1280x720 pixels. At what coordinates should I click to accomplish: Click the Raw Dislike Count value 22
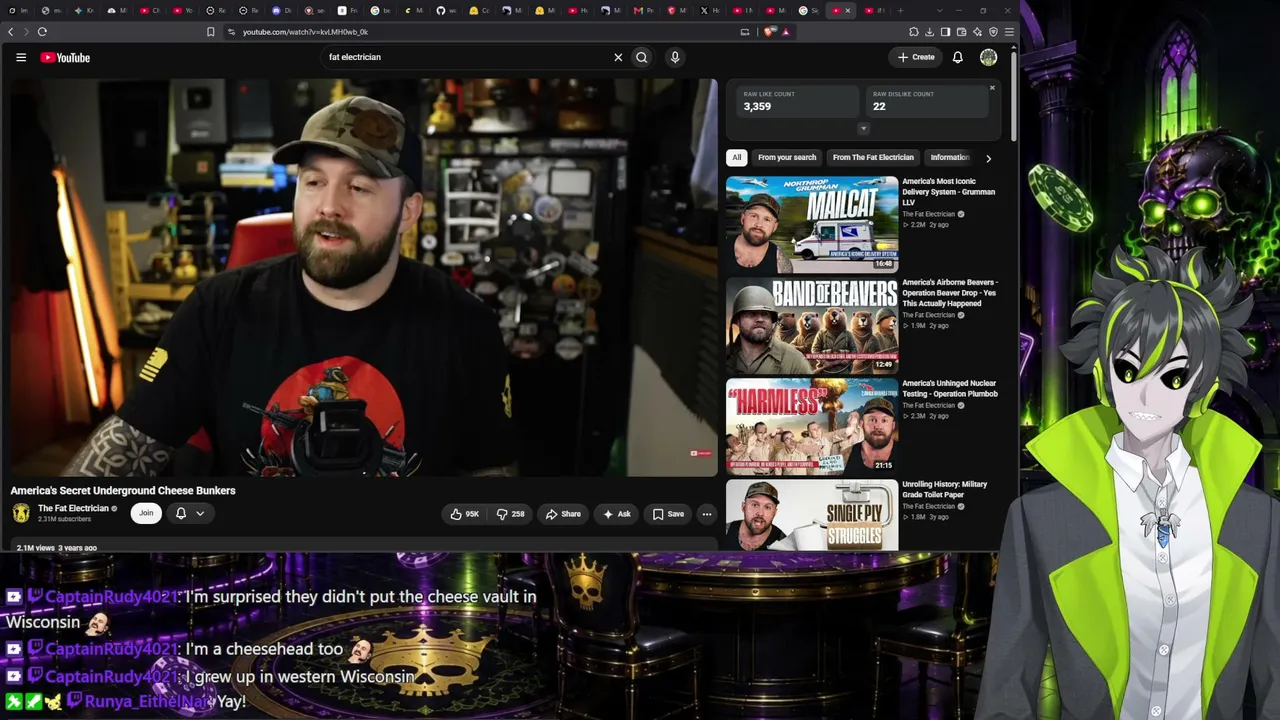(879, 106)
